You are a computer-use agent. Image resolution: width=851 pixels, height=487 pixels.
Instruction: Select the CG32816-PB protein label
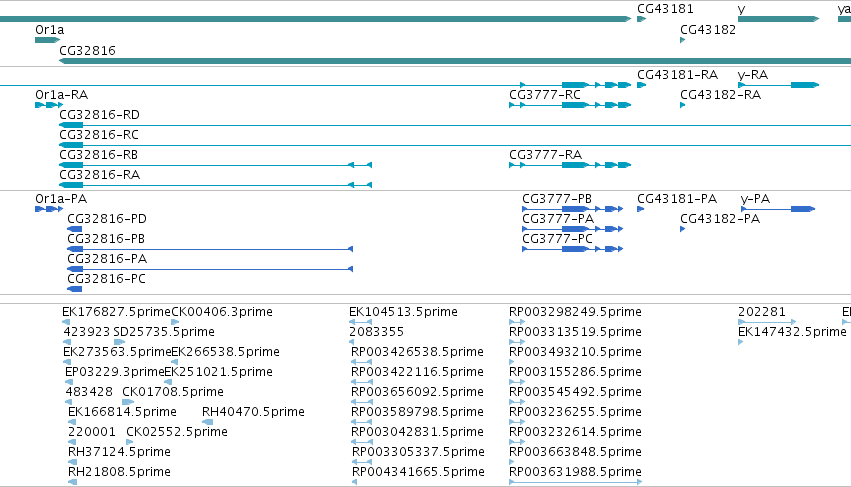pyautogui.click(x=106, y=239)
